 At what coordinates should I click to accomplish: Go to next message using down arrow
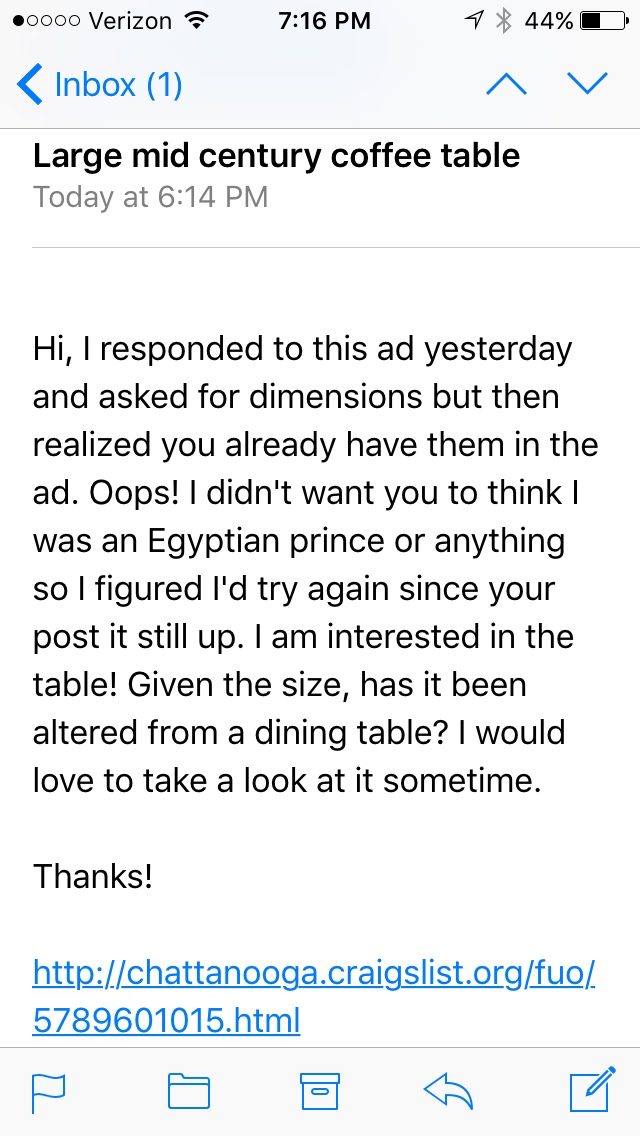[x=588, y=85]
